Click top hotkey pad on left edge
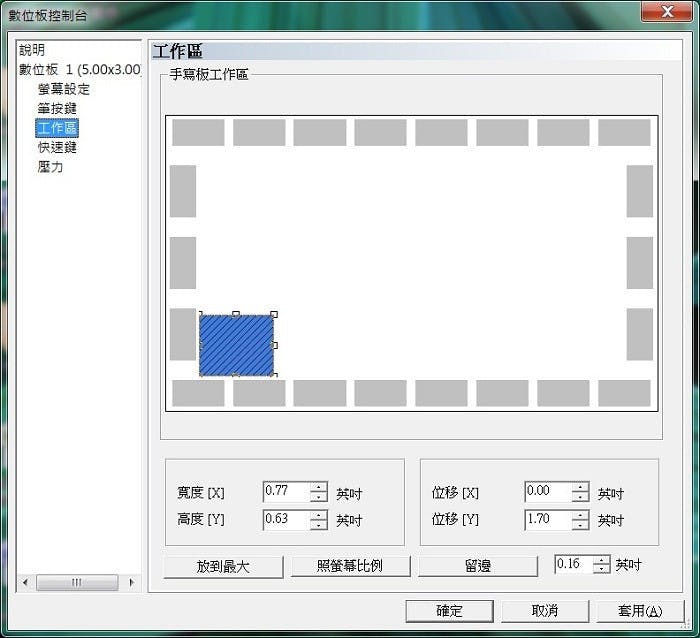This screenshot has width=700, height=638. 183,191
